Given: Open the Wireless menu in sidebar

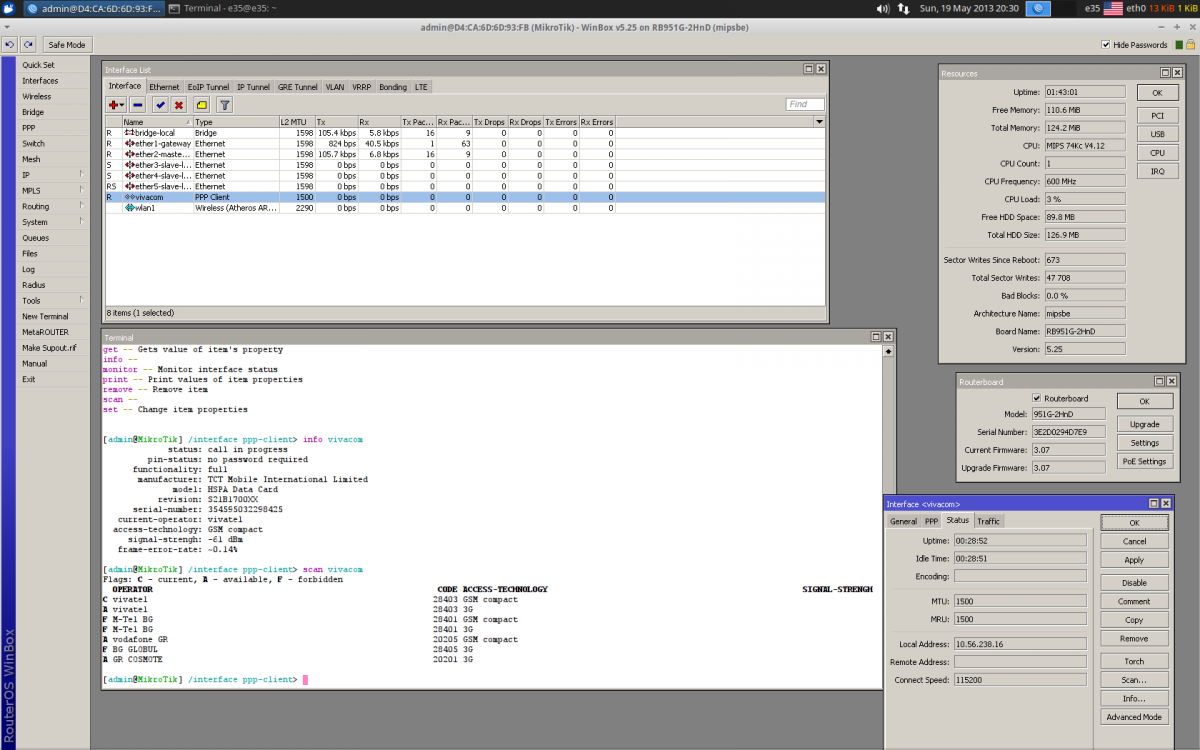Looking at the screenshot, I should [37, 97].
